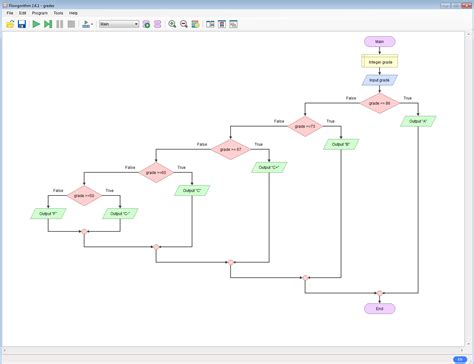Open the File menu

pos(10,13)
